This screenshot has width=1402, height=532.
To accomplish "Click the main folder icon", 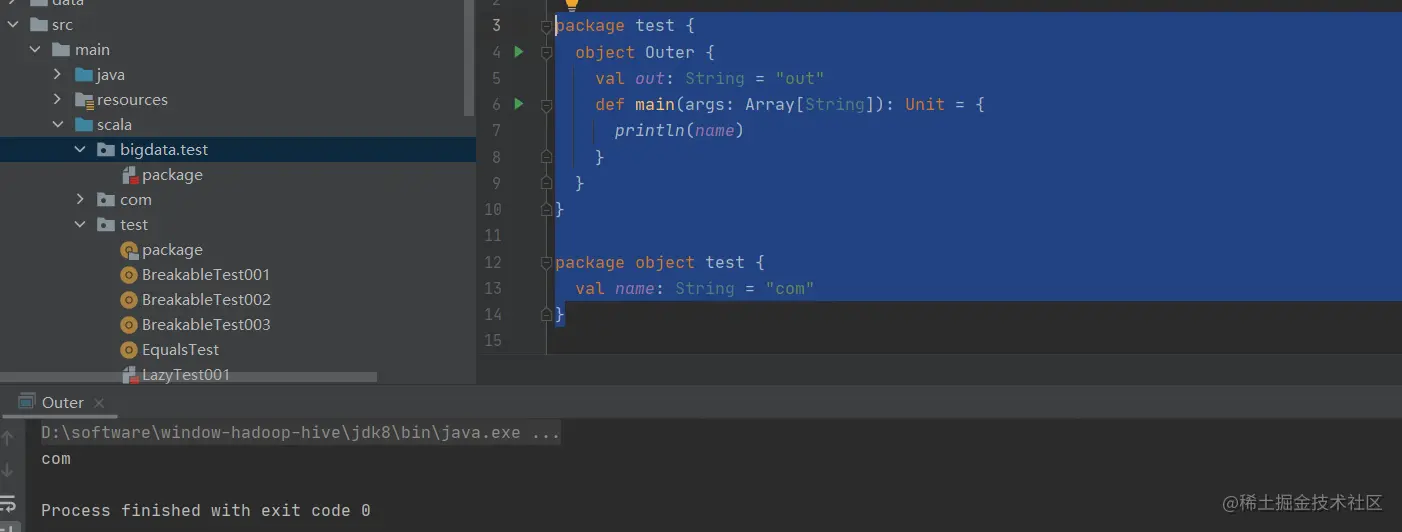I will pyautogui.click(x=61, y=50).
